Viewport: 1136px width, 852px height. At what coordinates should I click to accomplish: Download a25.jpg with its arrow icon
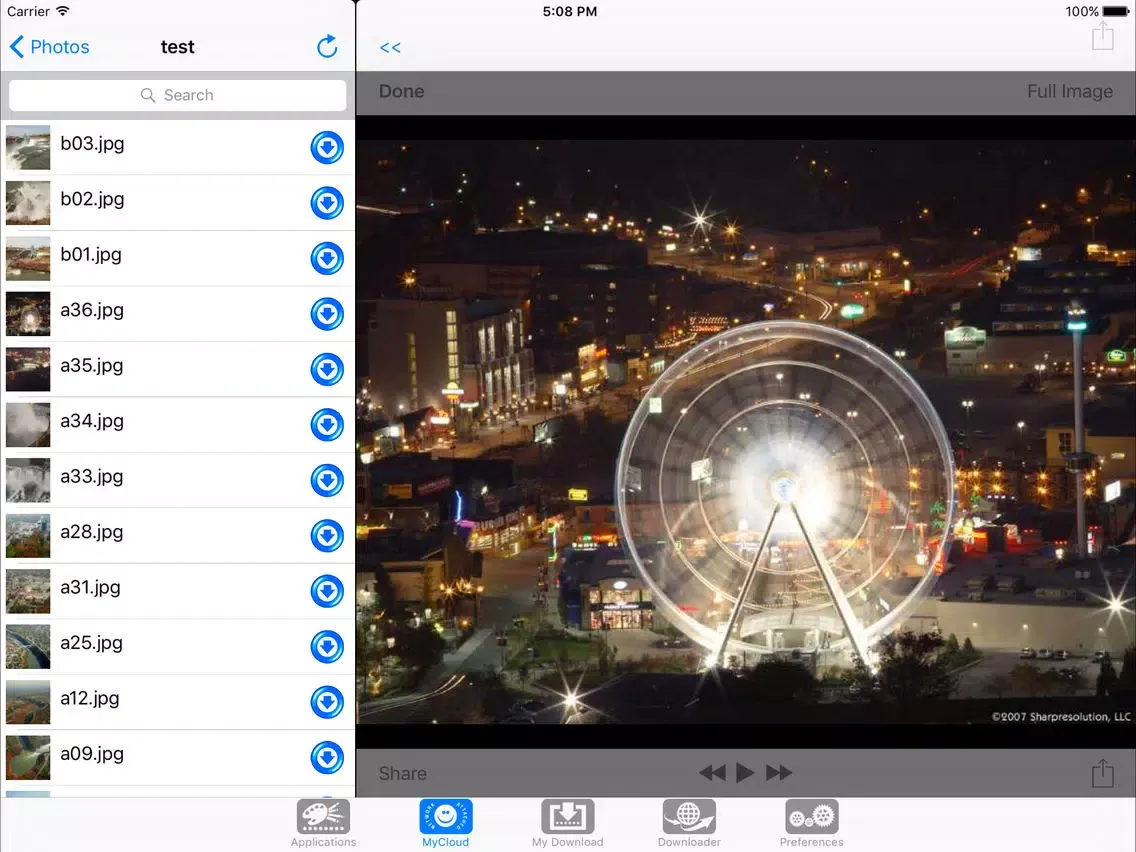pos(327,646)
